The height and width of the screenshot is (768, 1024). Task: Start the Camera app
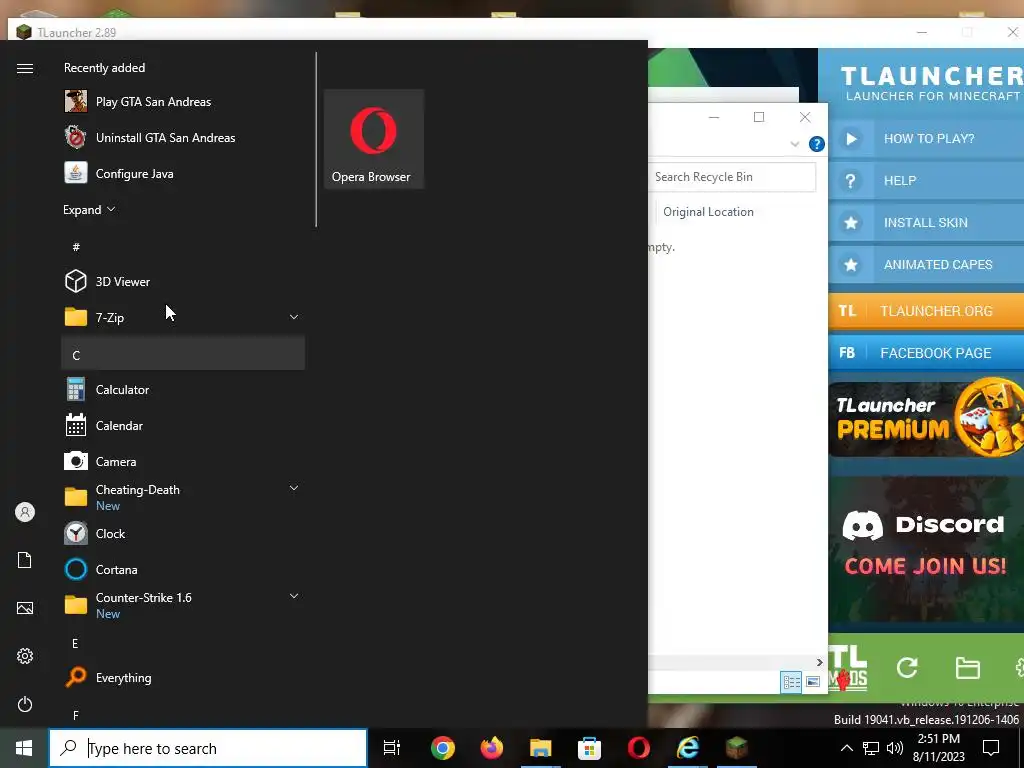(183, 462)
